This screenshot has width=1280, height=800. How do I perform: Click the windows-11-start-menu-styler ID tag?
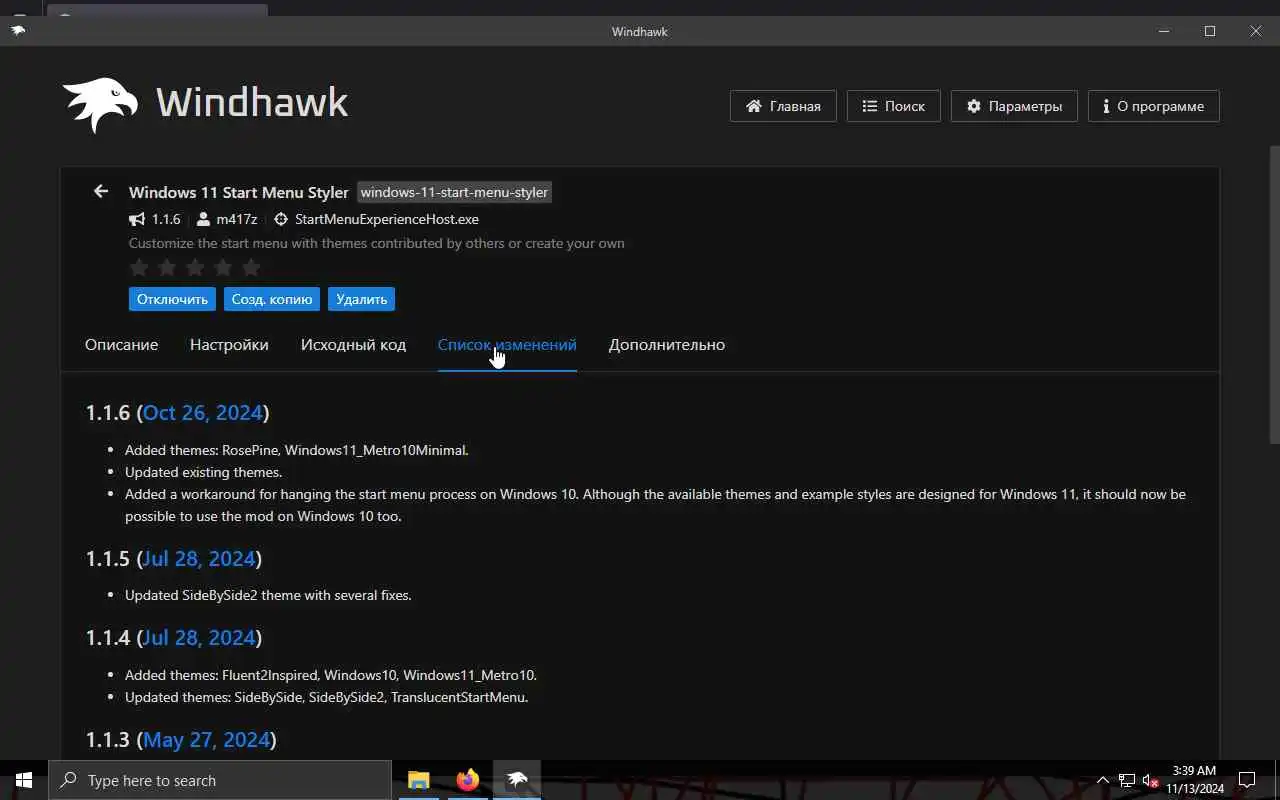point(454,192)
